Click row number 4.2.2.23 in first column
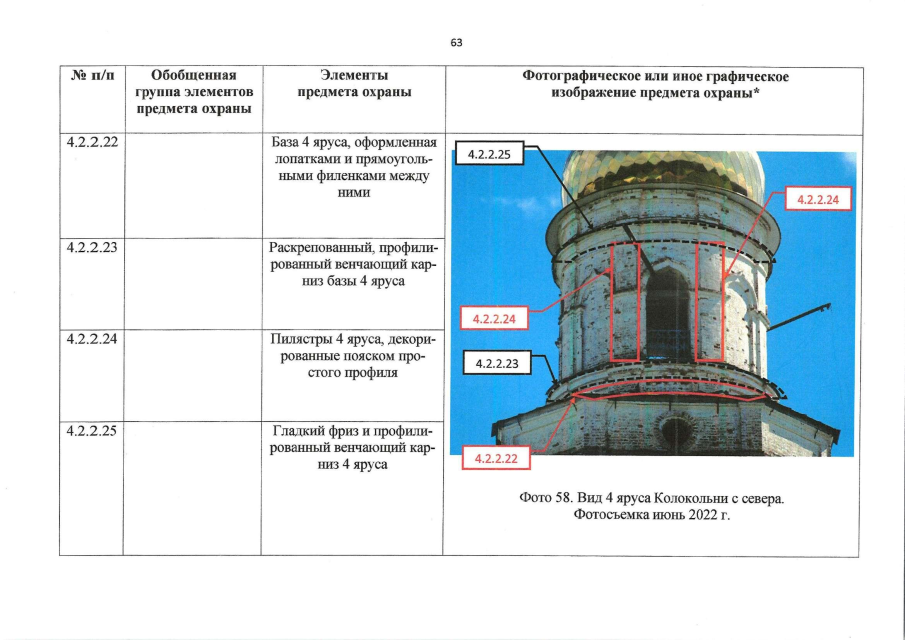 click(92, 248)
